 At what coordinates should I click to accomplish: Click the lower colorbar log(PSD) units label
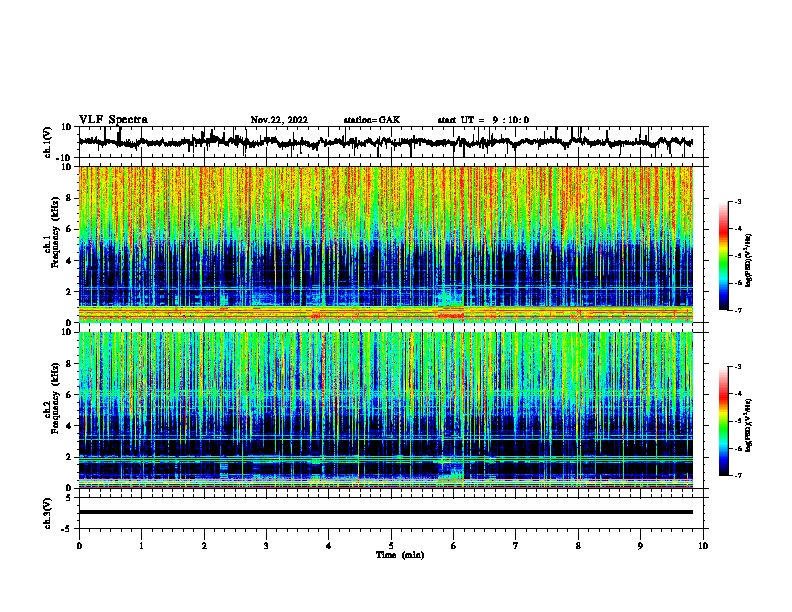(749, 425)
